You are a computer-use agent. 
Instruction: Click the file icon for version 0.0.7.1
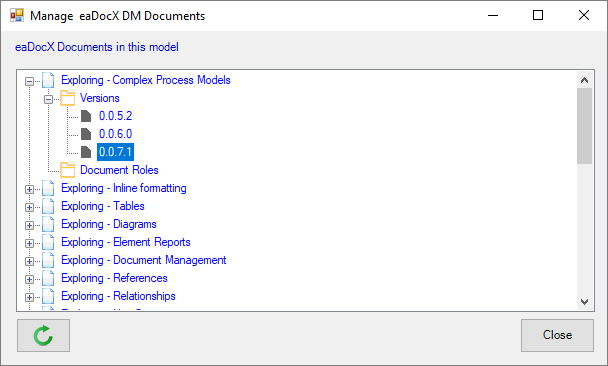click(x=86, y=152)
